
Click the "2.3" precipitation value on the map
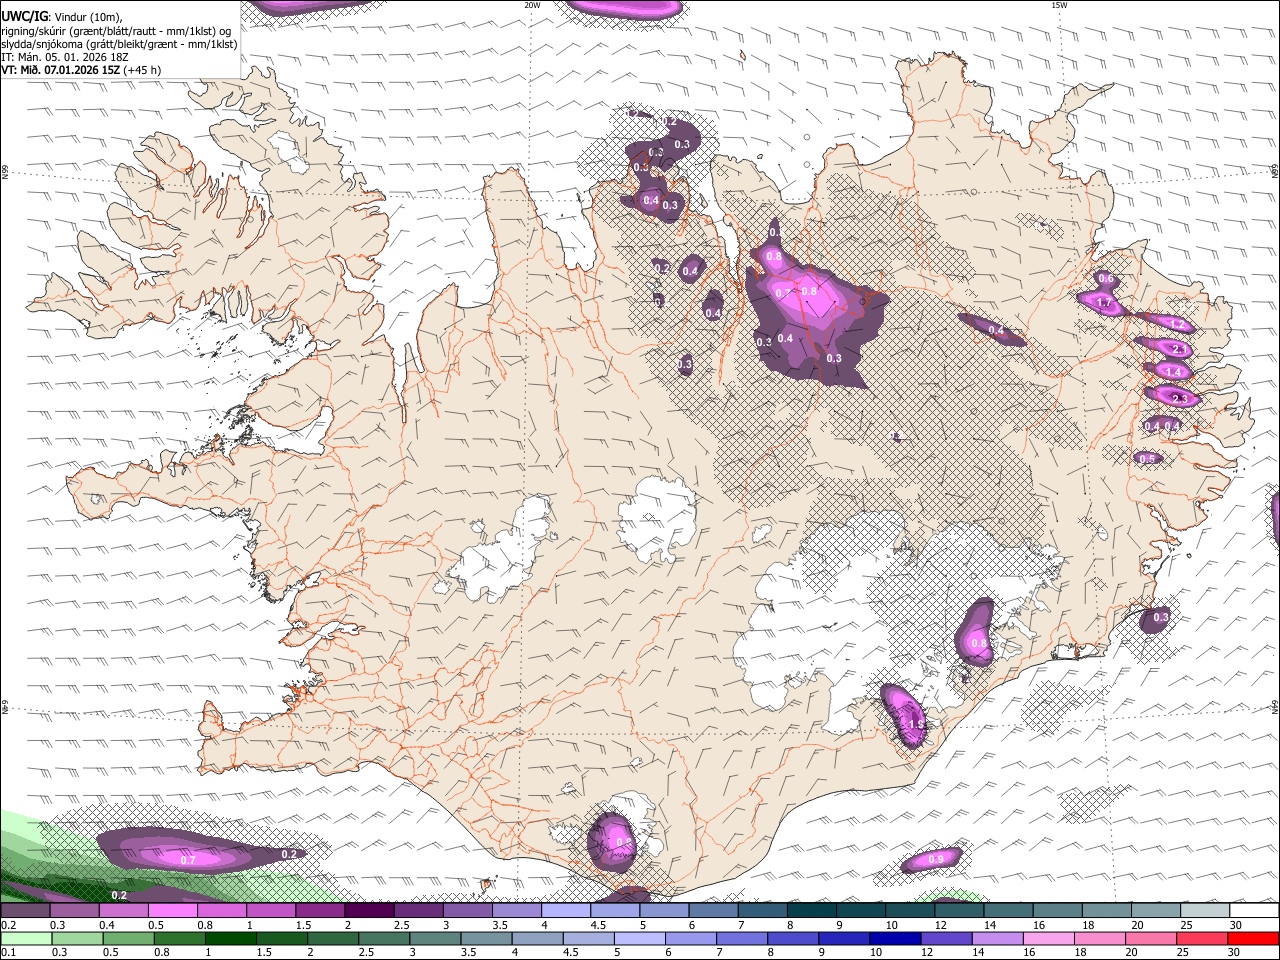[x=1179, y=399]
